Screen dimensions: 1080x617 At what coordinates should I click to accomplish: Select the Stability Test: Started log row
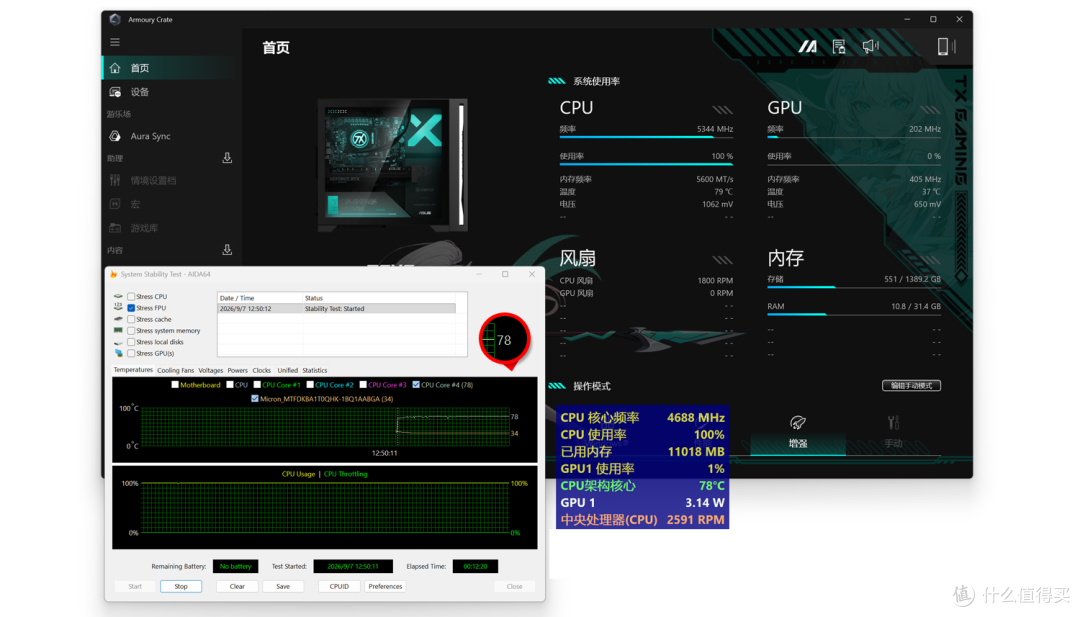tap(337, 308)
